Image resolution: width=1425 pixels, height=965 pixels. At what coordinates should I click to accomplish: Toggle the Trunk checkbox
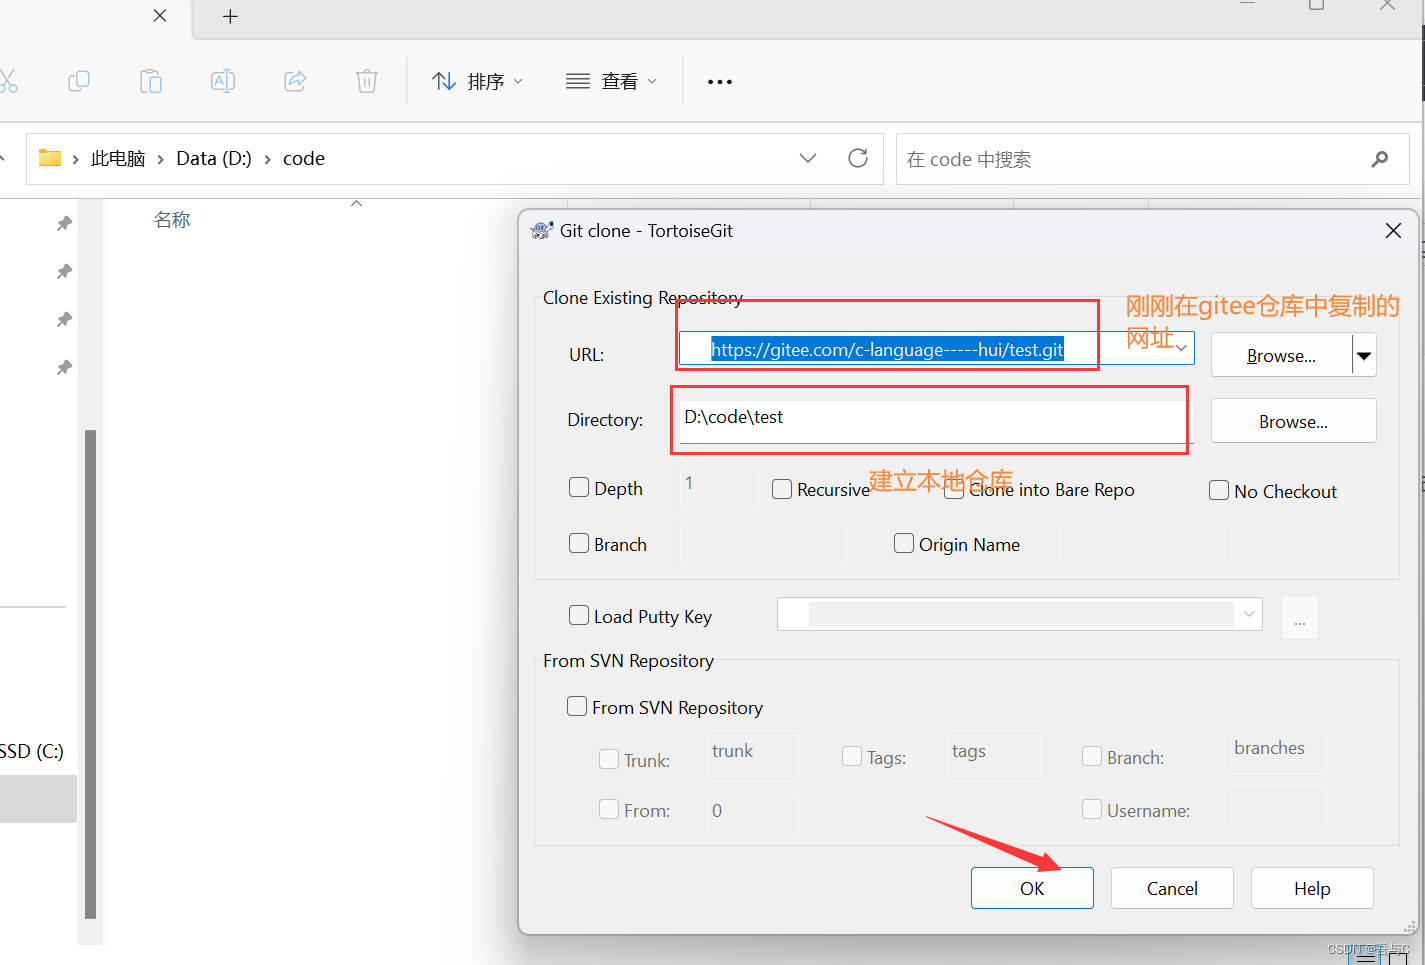coord(609,759)
